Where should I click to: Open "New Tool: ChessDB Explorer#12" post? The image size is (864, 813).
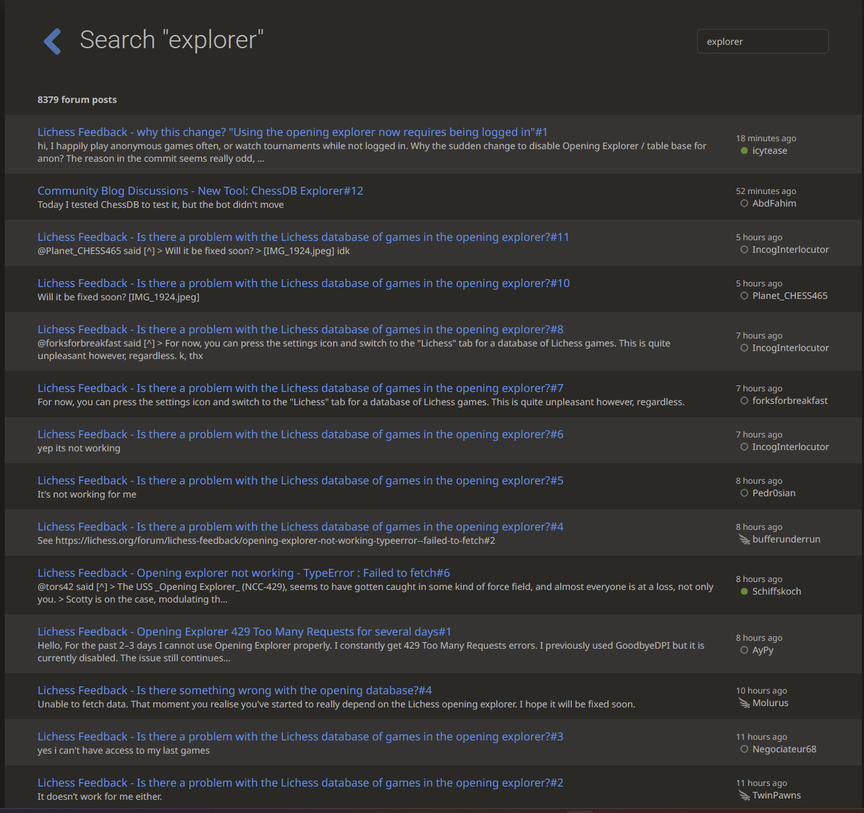tap(201, 191)
